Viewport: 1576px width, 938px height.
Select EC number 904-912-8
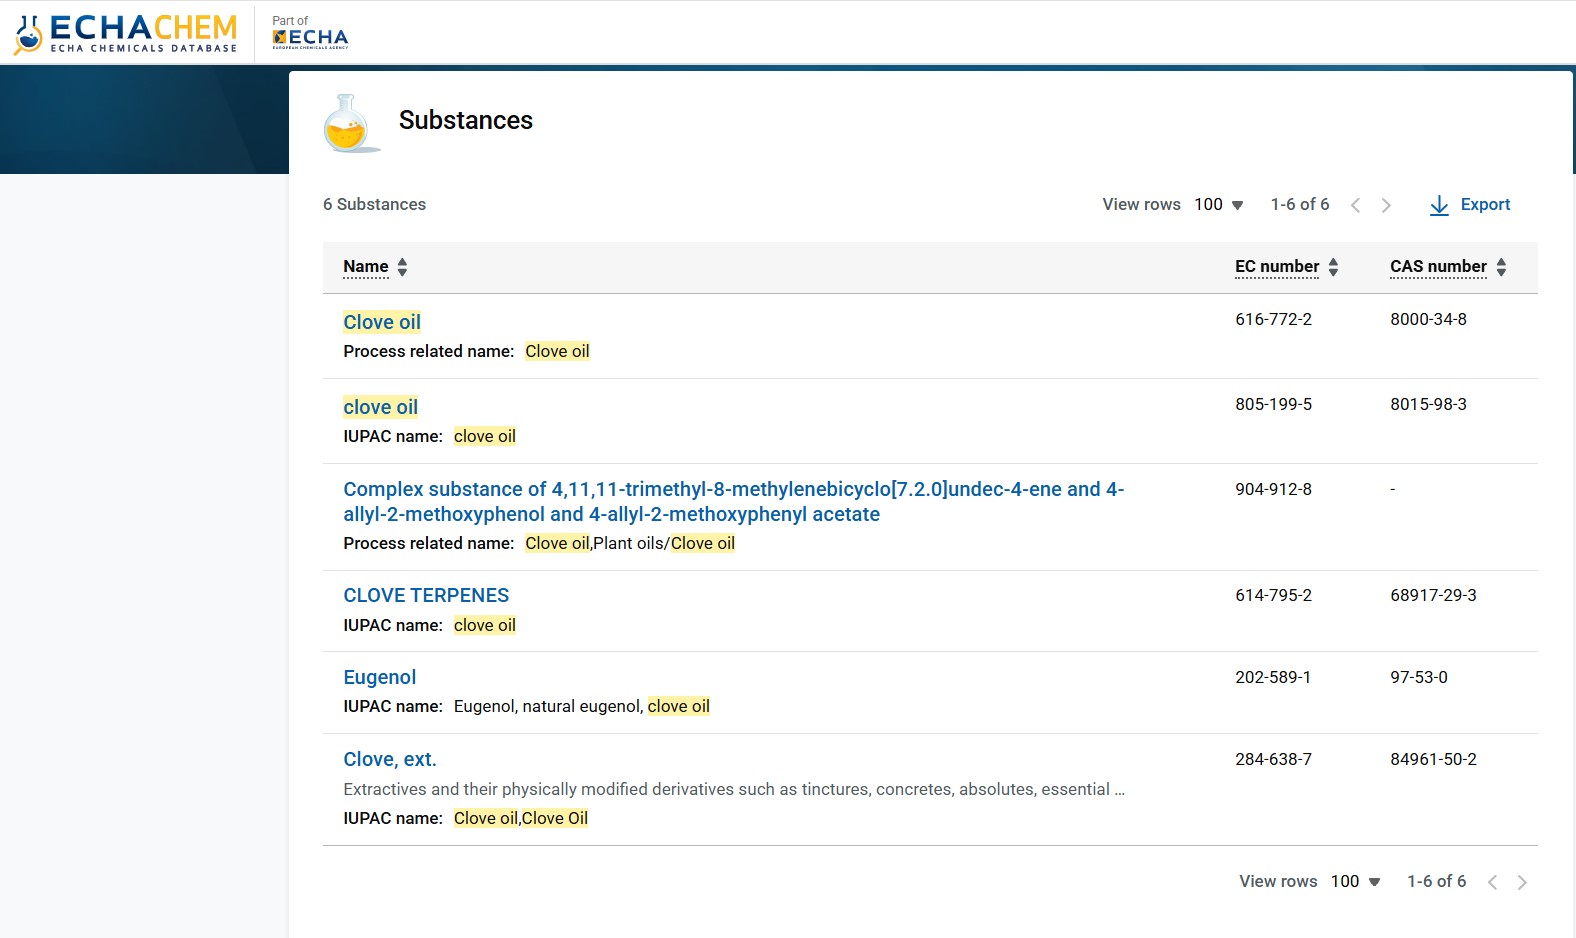(1273, 489)
